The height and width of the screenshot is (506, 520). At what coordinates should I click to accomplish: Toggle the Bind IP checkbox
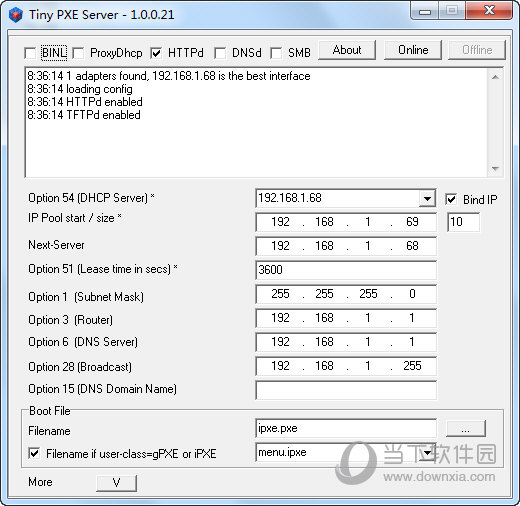click(451, 199)
